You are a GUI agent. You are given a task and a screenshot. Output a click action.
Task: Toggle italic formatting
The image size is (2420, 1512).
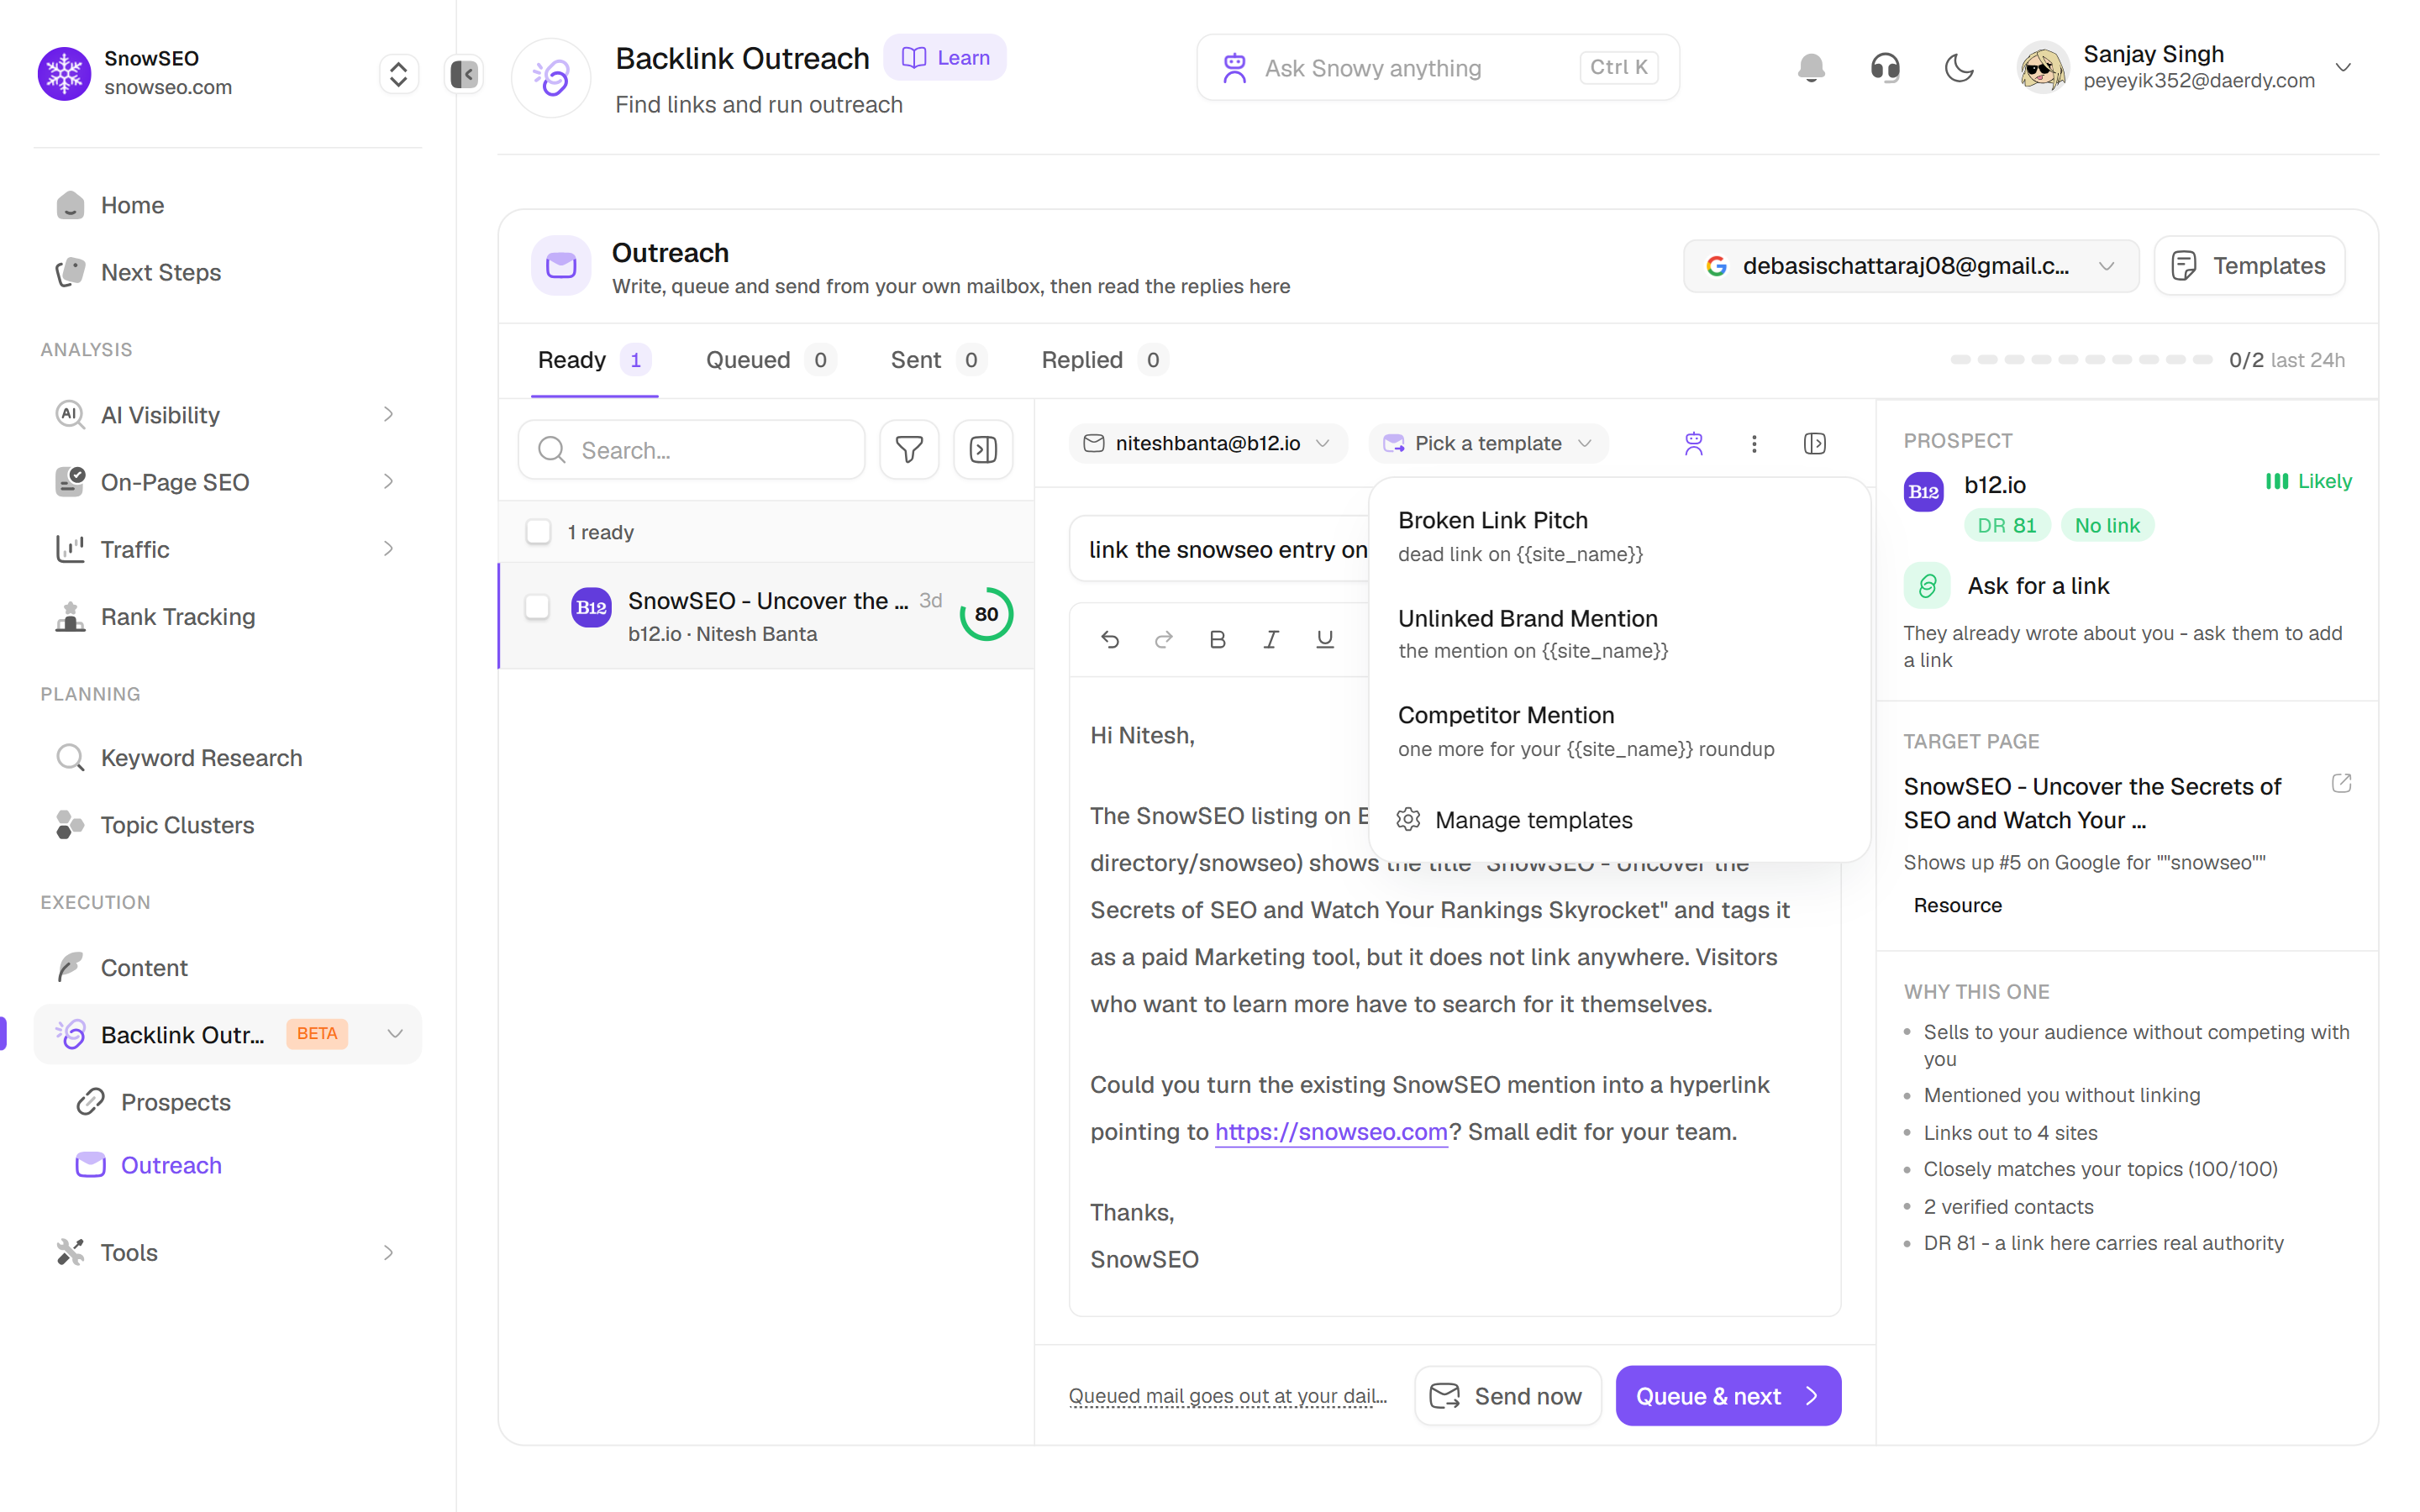point(1271,639)
